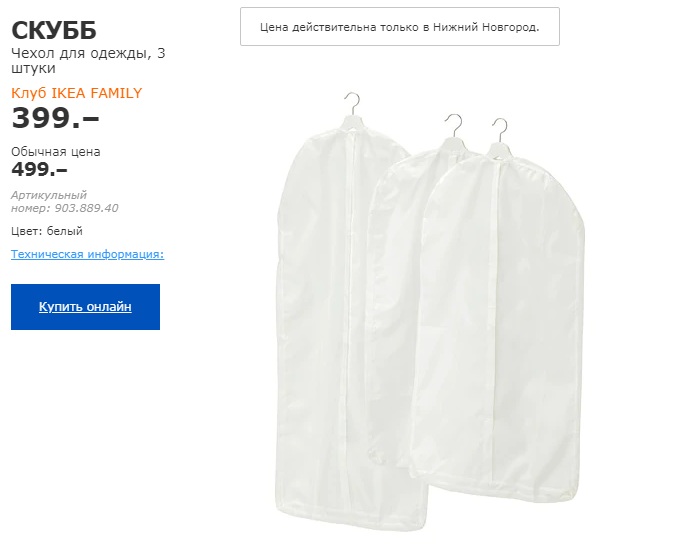
Task: Click the Клуб IKEA FAMILY label
Action: (77, 93)
